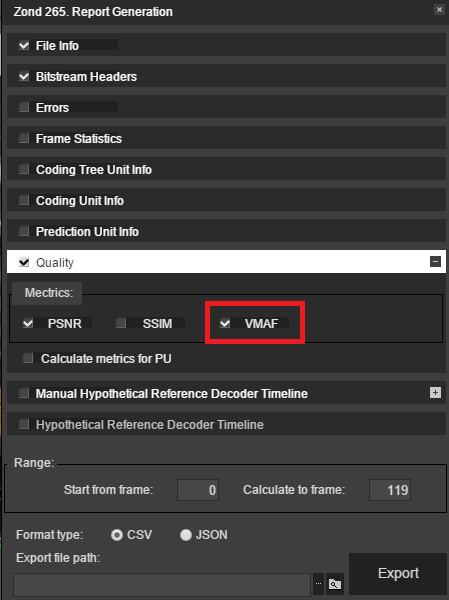Enable the SSIM metric checkbox
Image resolution: width=449 pixels, height=600 pixels.
point(121,323)
